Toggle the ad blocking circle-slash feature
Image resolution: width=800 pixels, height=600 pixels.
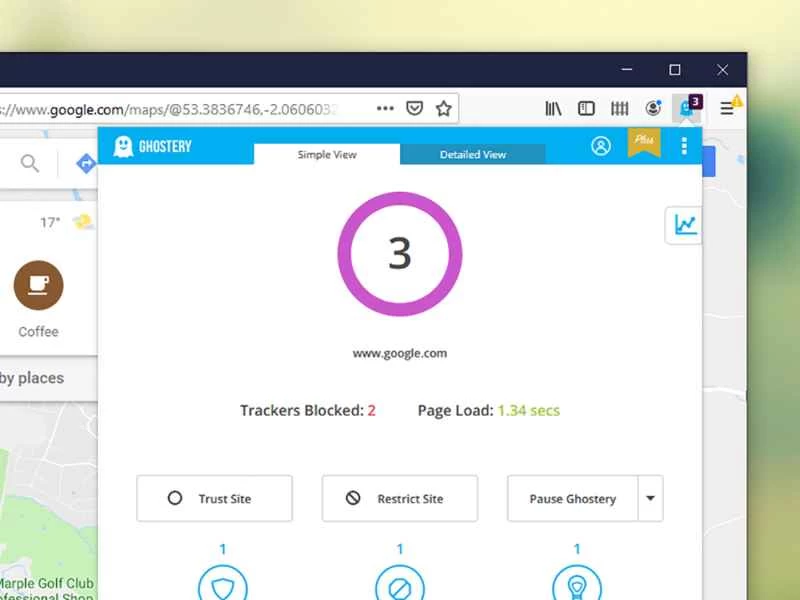coord(400,585)
